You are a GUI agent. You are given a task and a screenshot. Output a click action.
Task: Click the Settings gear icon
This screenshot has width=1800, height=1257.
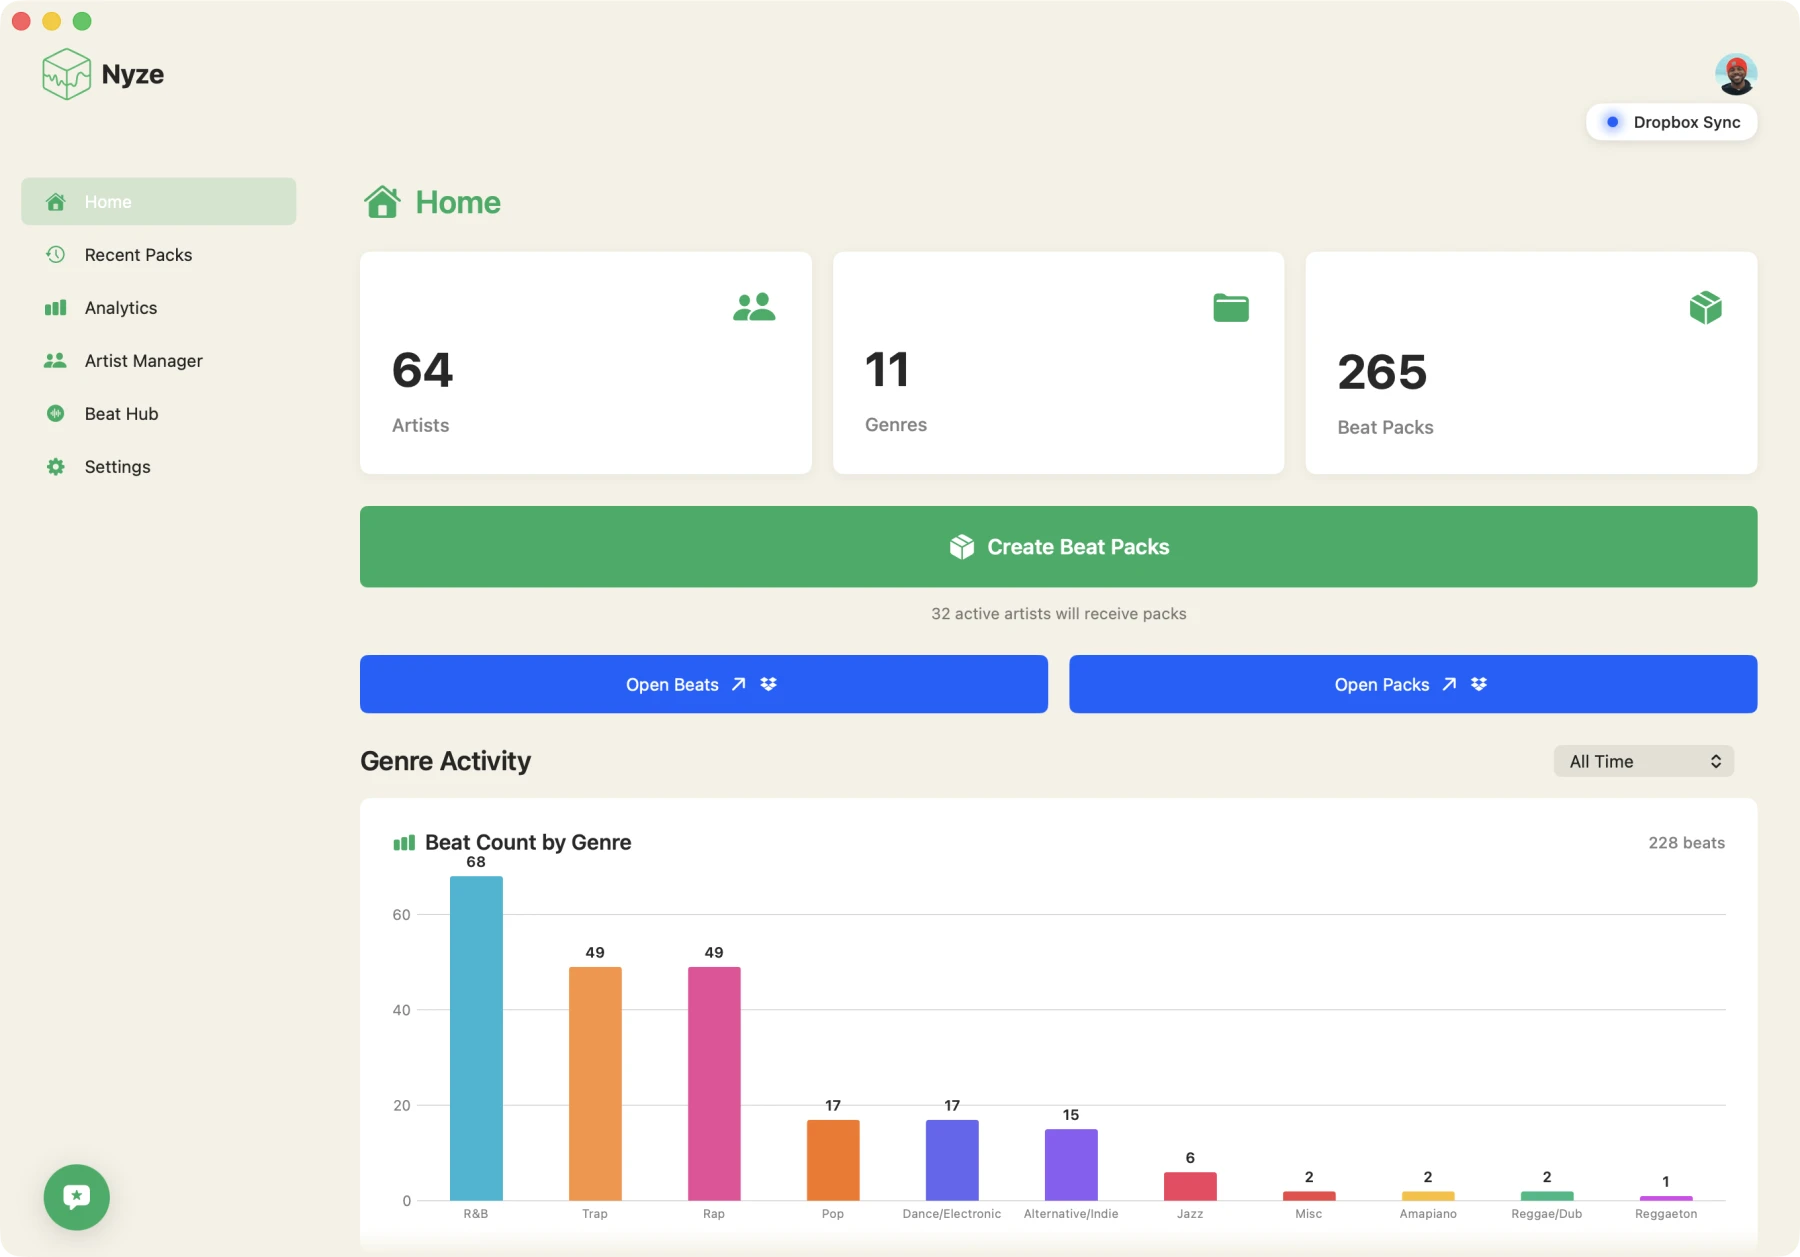pos(56,467)
